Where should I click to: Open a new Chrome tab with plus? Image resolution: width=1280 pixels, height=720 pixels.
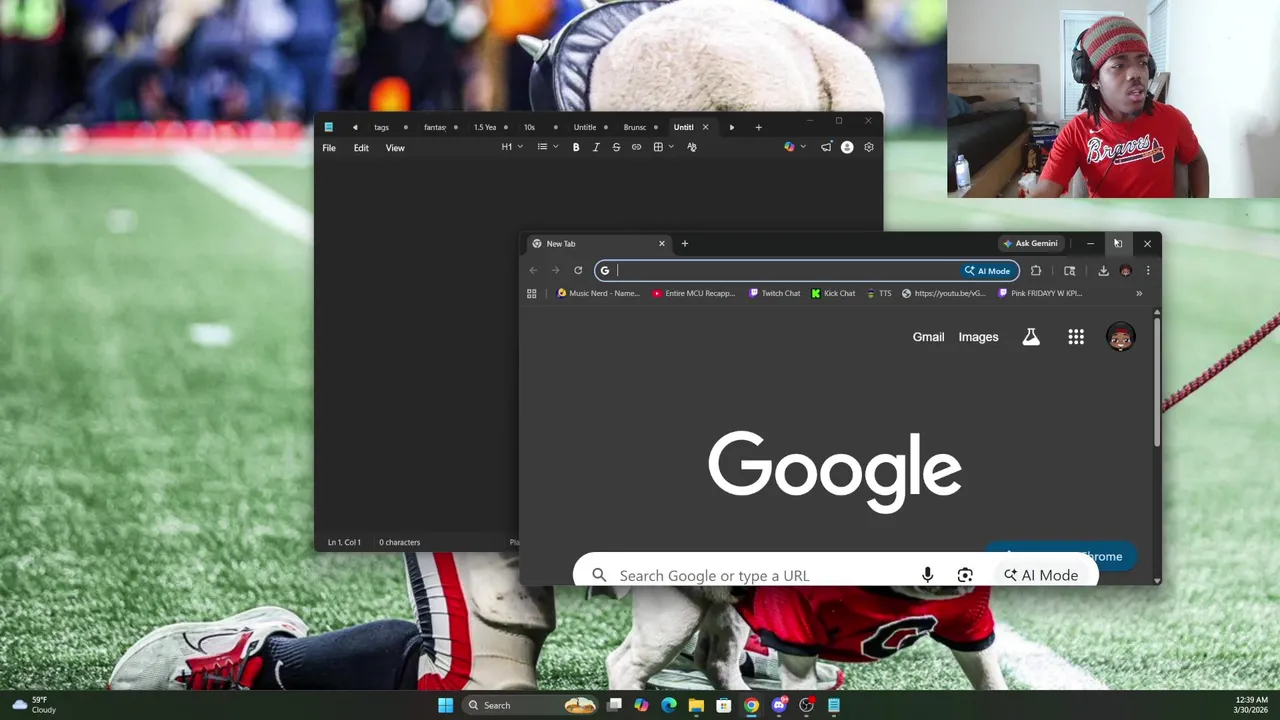point(685,243)
